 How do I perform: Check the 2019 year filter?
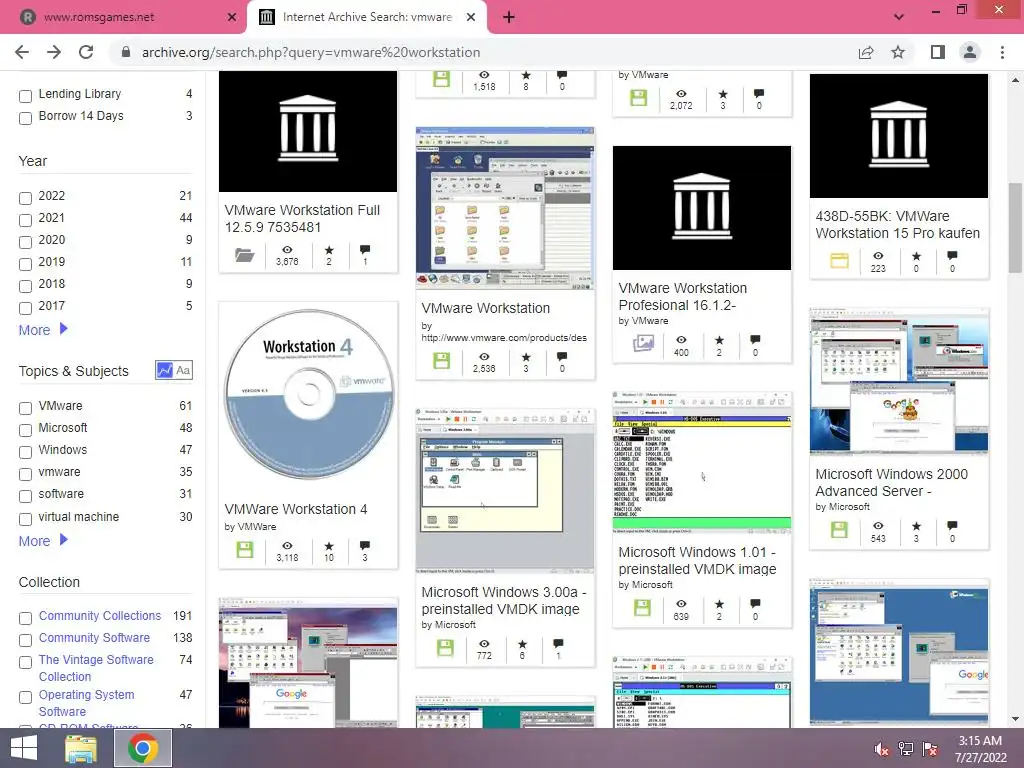point(25,264)
